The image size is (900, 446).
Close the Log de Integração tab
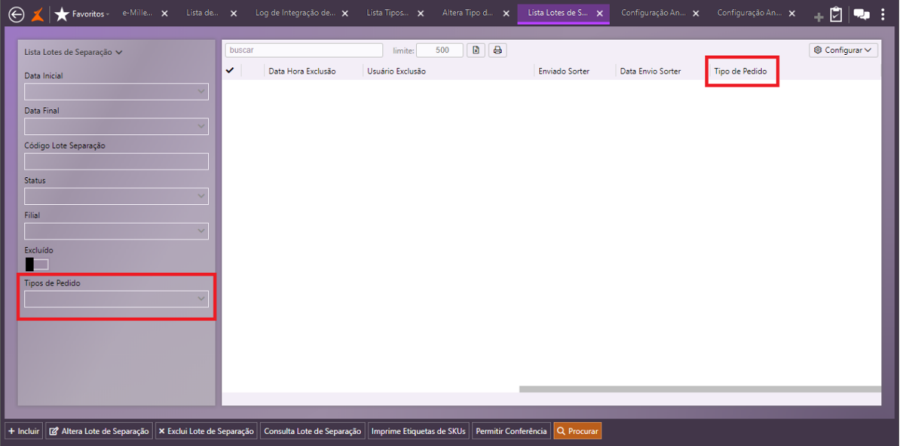[345, 14]
